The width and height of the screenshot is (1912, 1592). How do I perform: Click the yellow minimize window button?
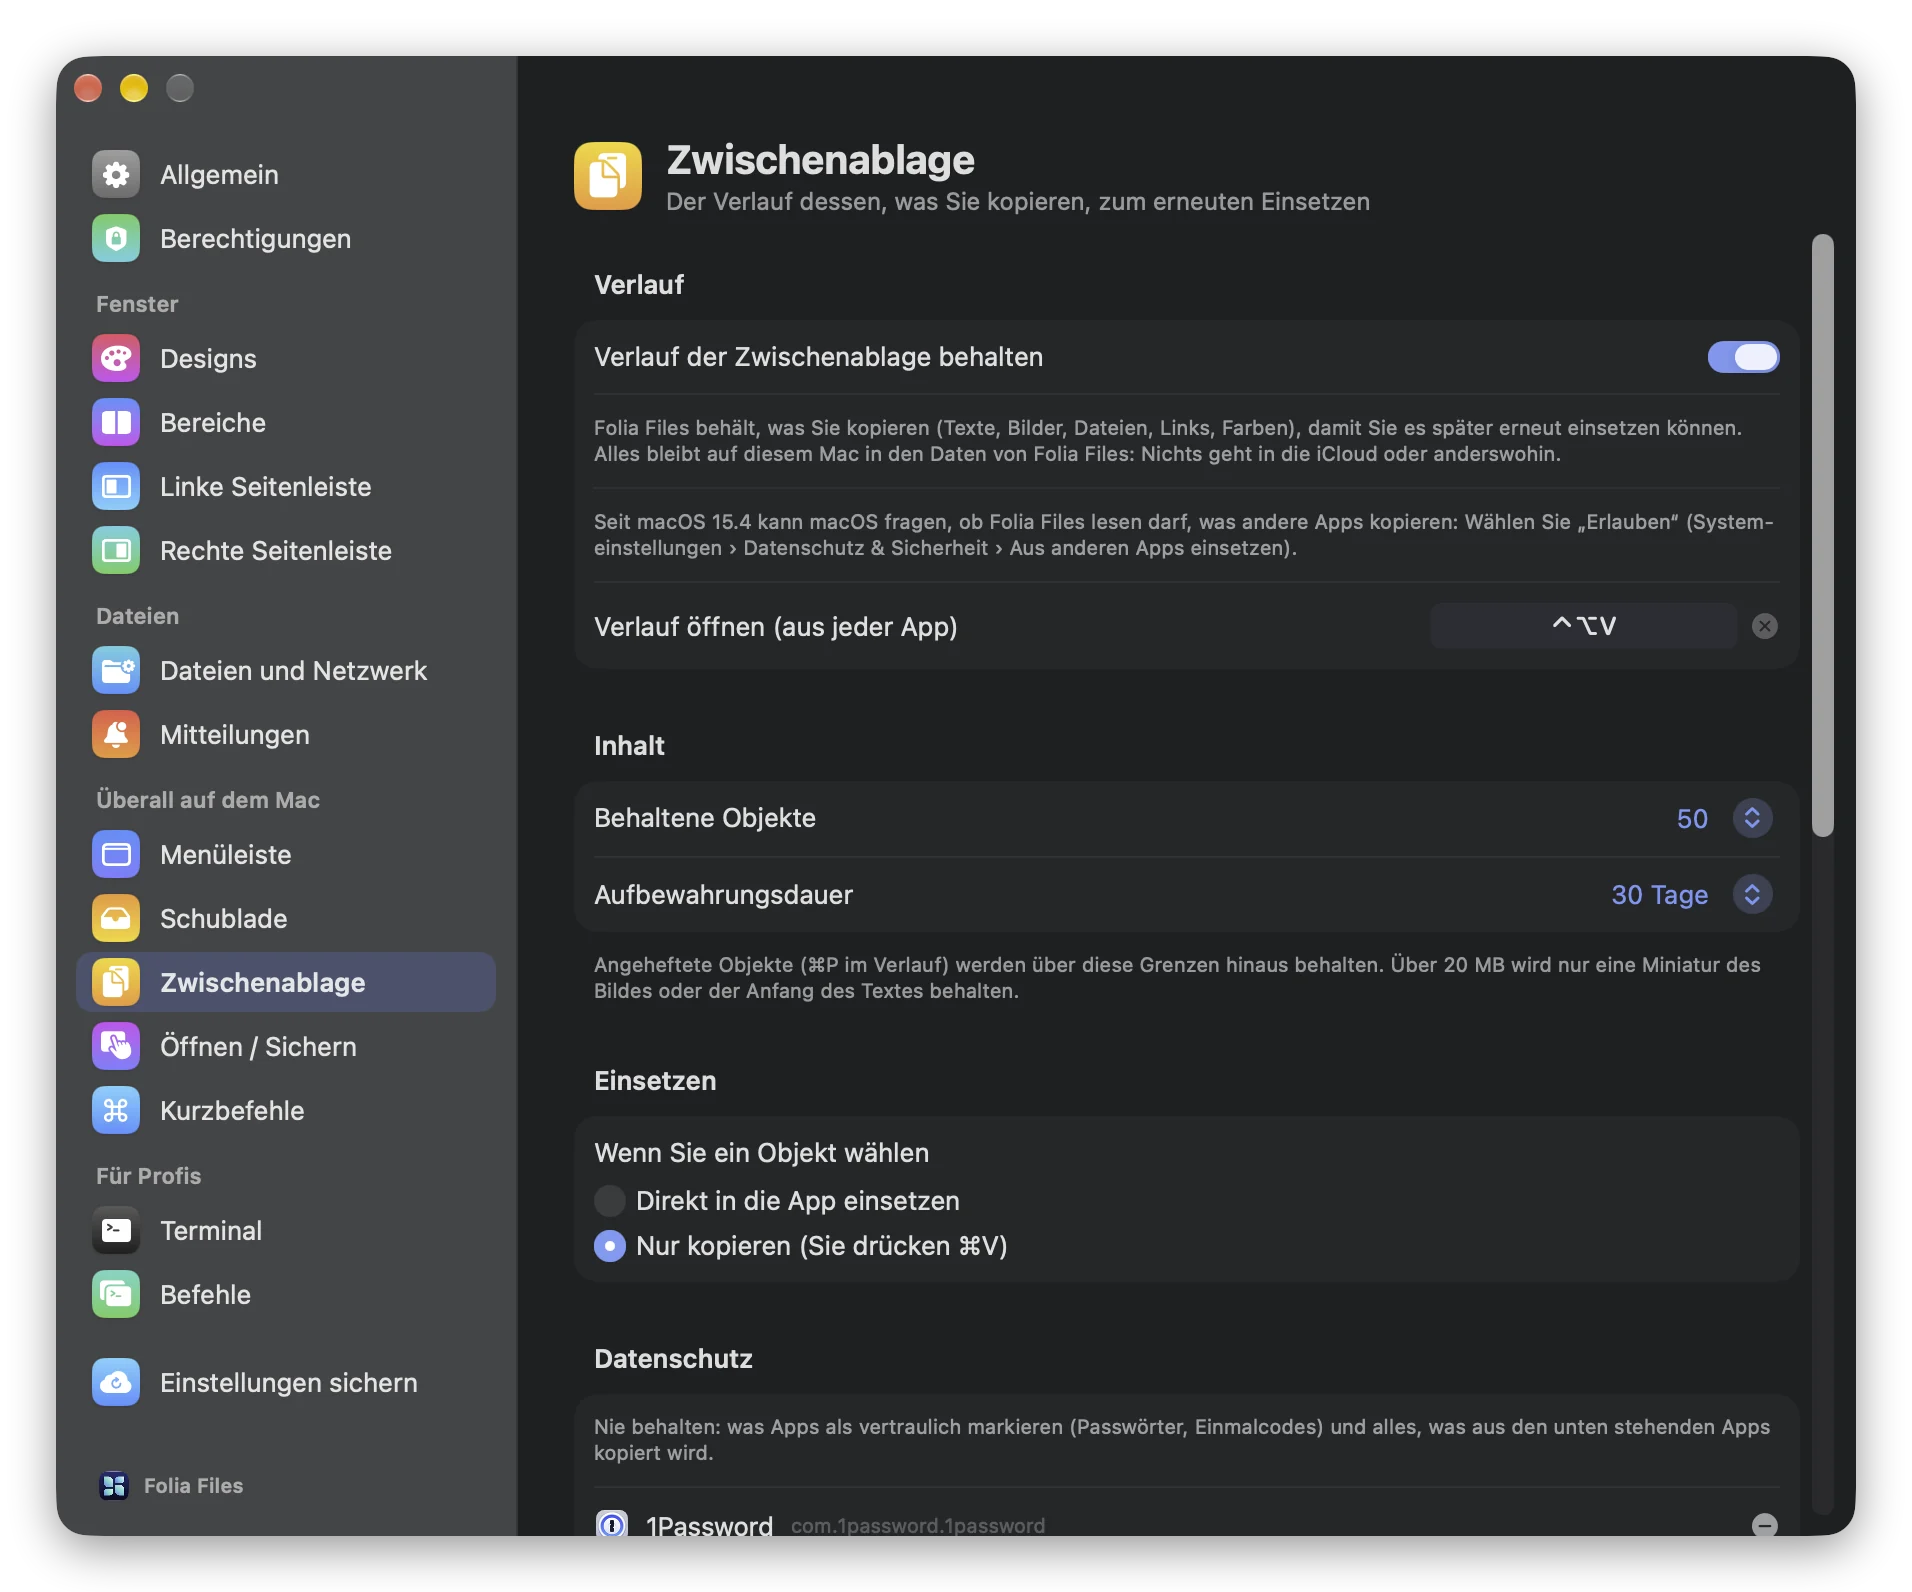(134, 88)
